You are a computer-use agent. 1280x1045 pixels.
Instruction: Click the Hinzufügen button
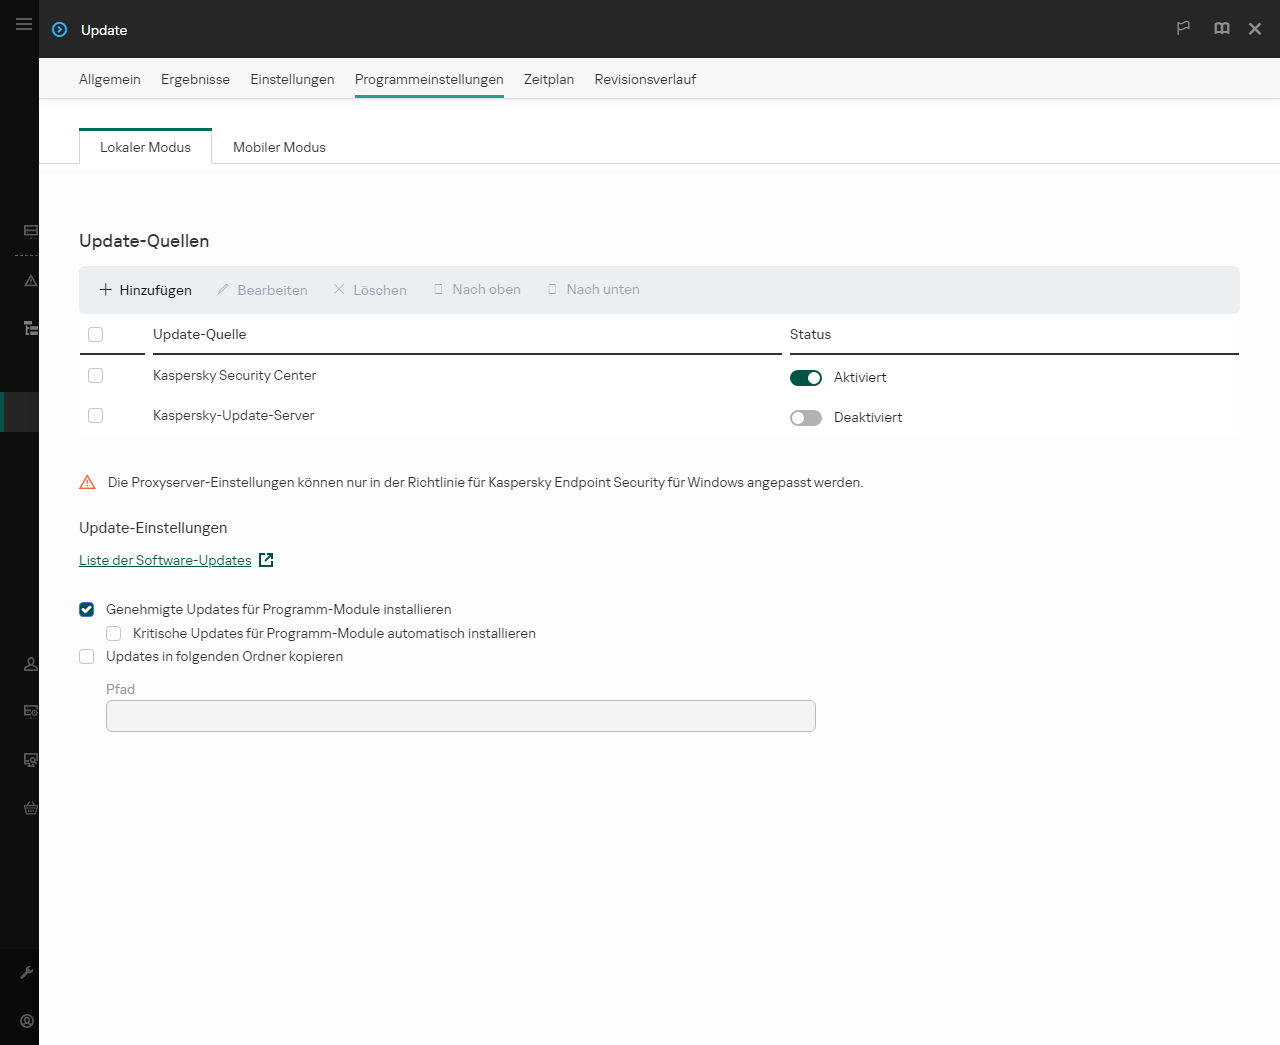146,290
